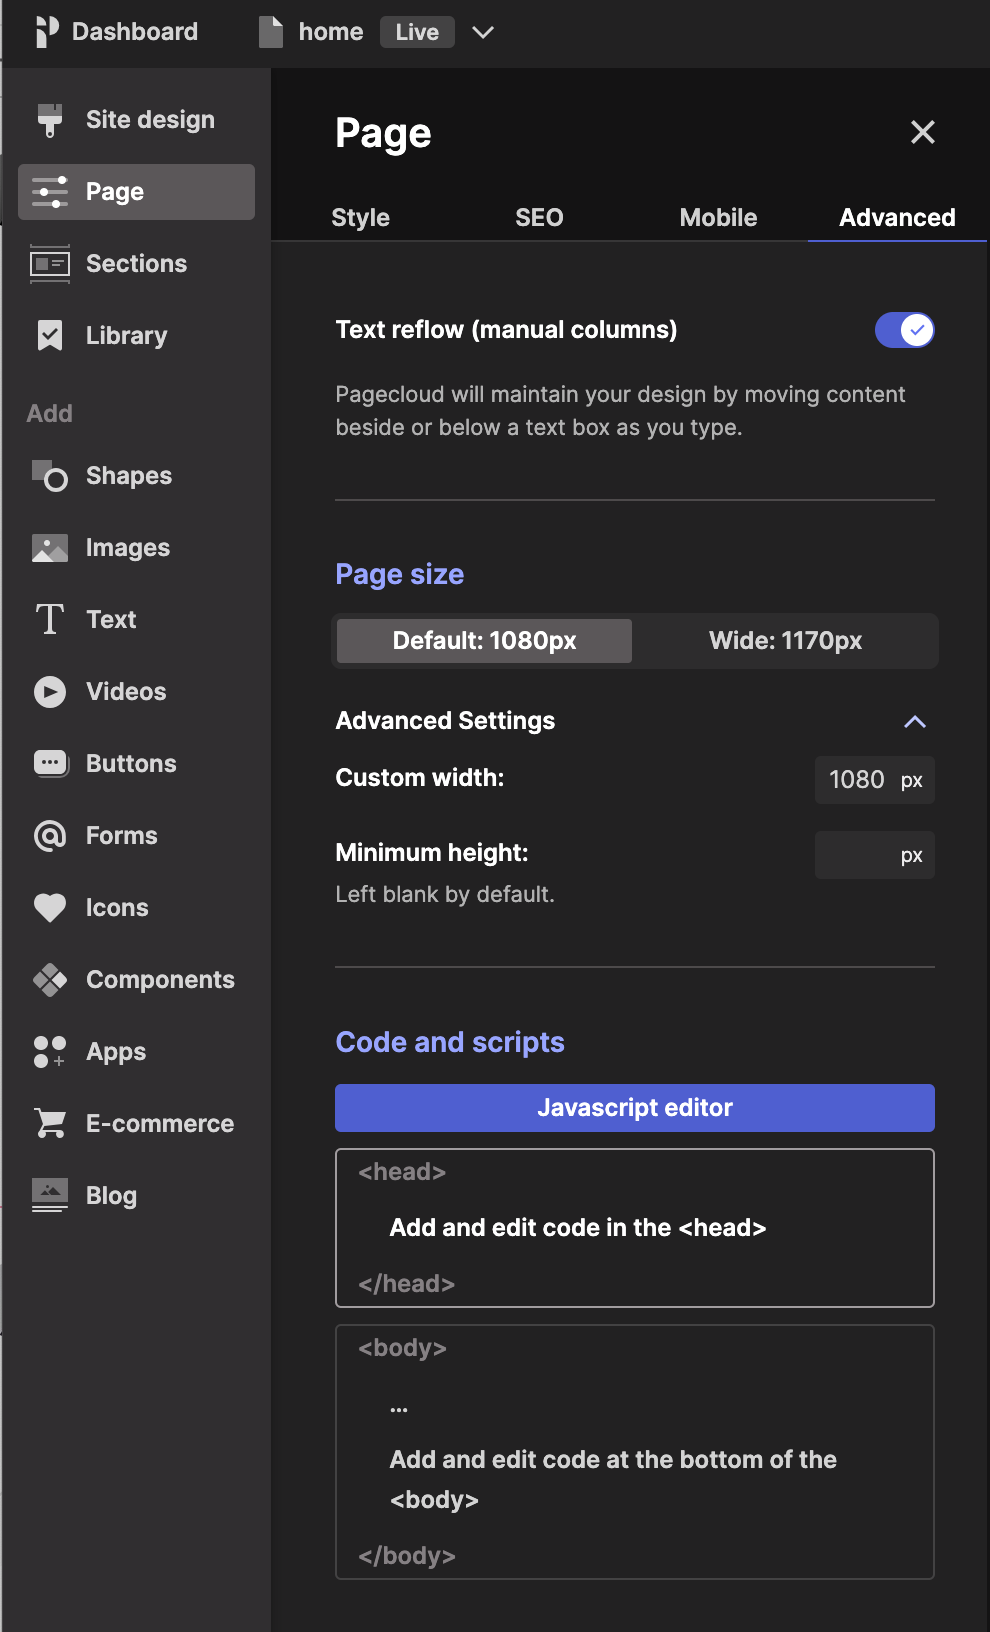
Task: Collapse the Advanced Settings chevron
Action: [x=914, y=722]
